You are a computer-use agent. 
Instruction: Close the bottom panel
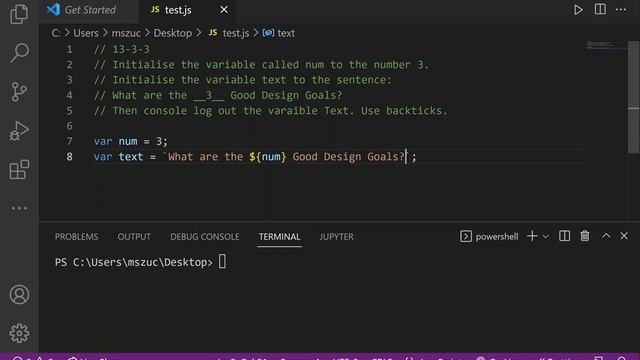click(x=624, y=236)
